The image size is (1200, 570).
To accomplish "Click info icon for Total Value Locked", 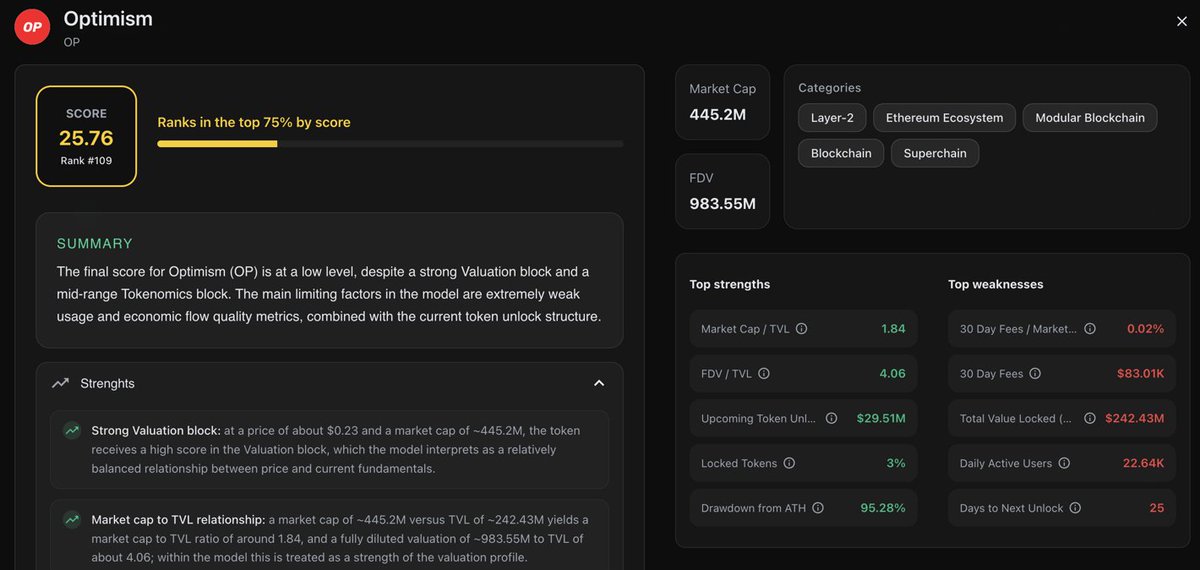I will (1090, 419).
